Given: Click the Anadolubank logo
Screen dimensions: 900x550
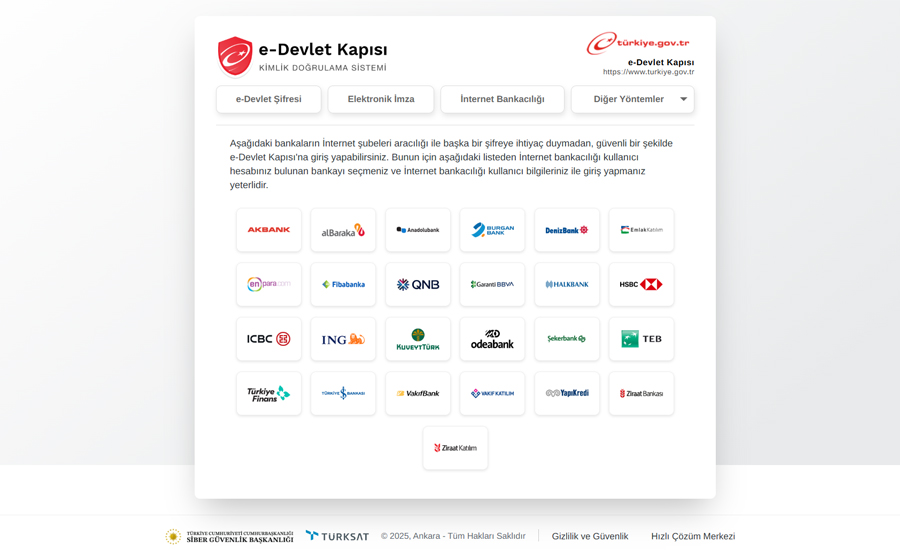Looking at the screenshot, I should (418, 230).
